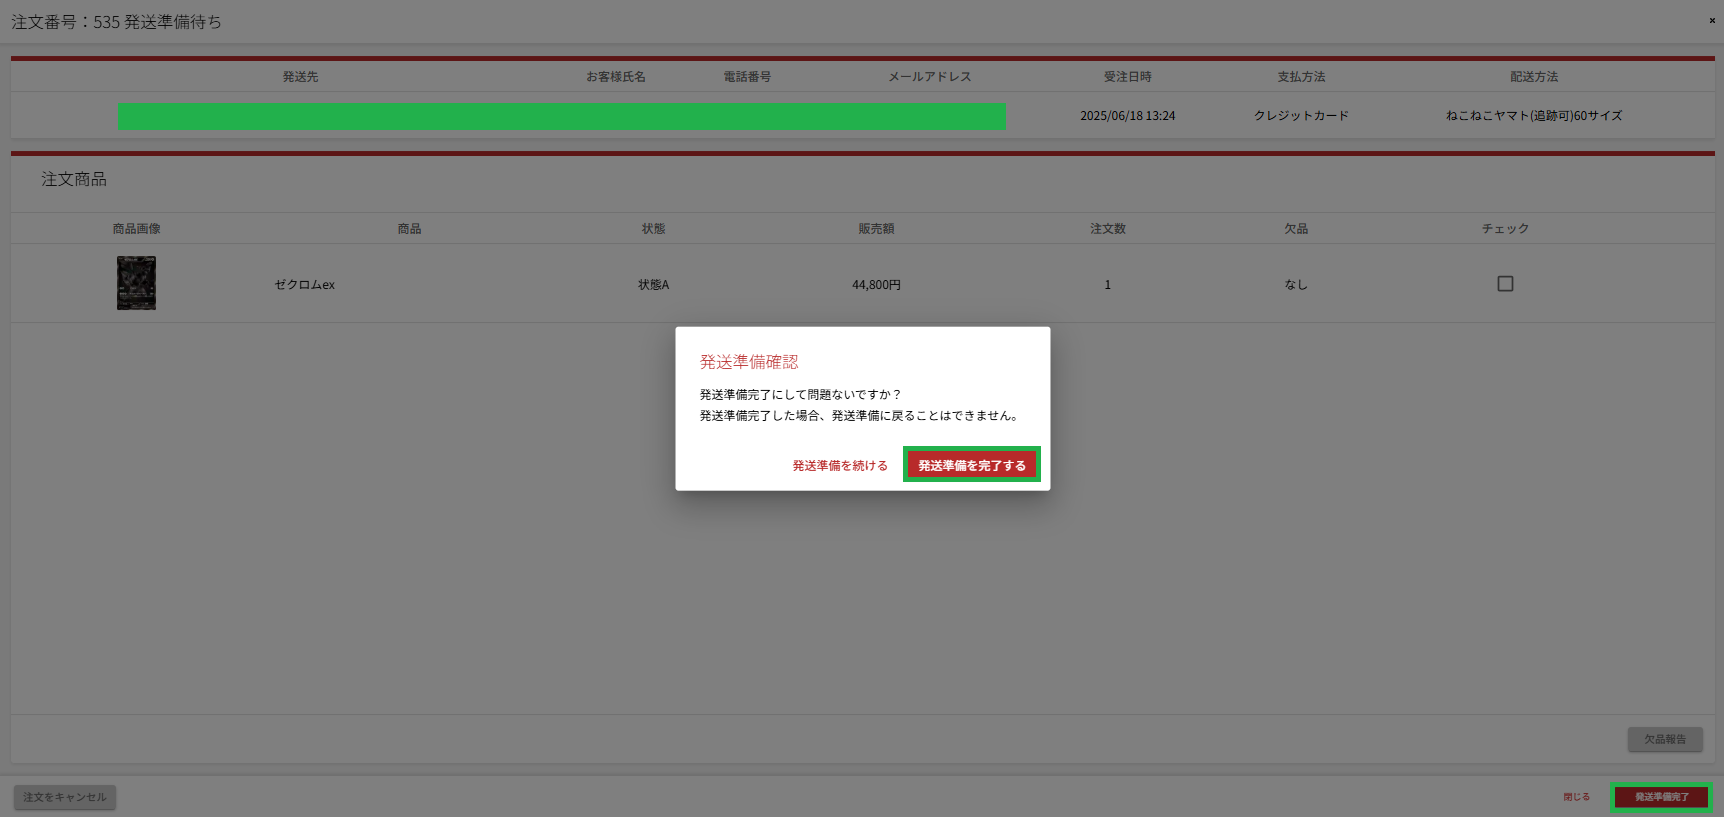Click the green masked customer info bar
The height and width of the screenshot is (817, 1724).
(561, 116)
